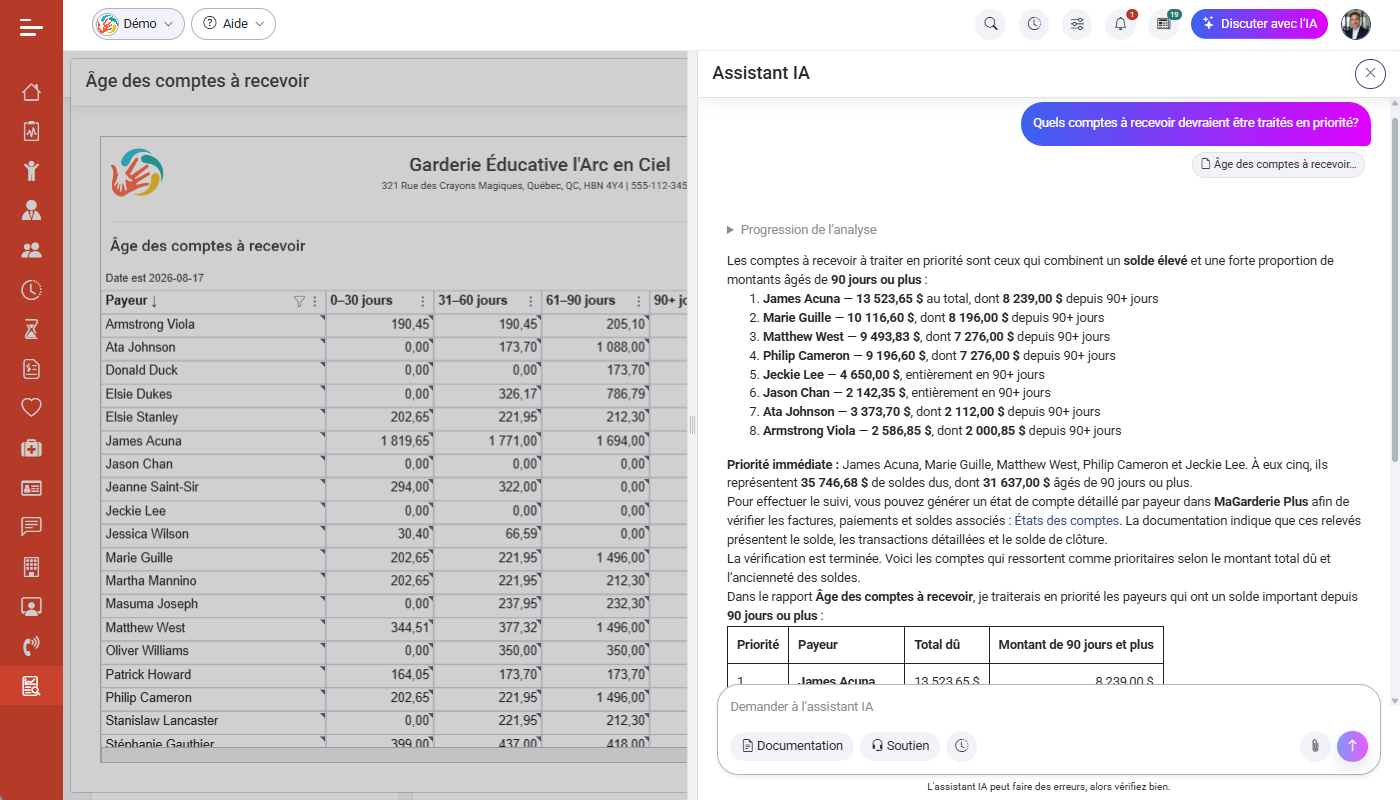Open the calendar icon with badge 19
This screenshot has width=1400, height=800.
[x=1164, y=24]
